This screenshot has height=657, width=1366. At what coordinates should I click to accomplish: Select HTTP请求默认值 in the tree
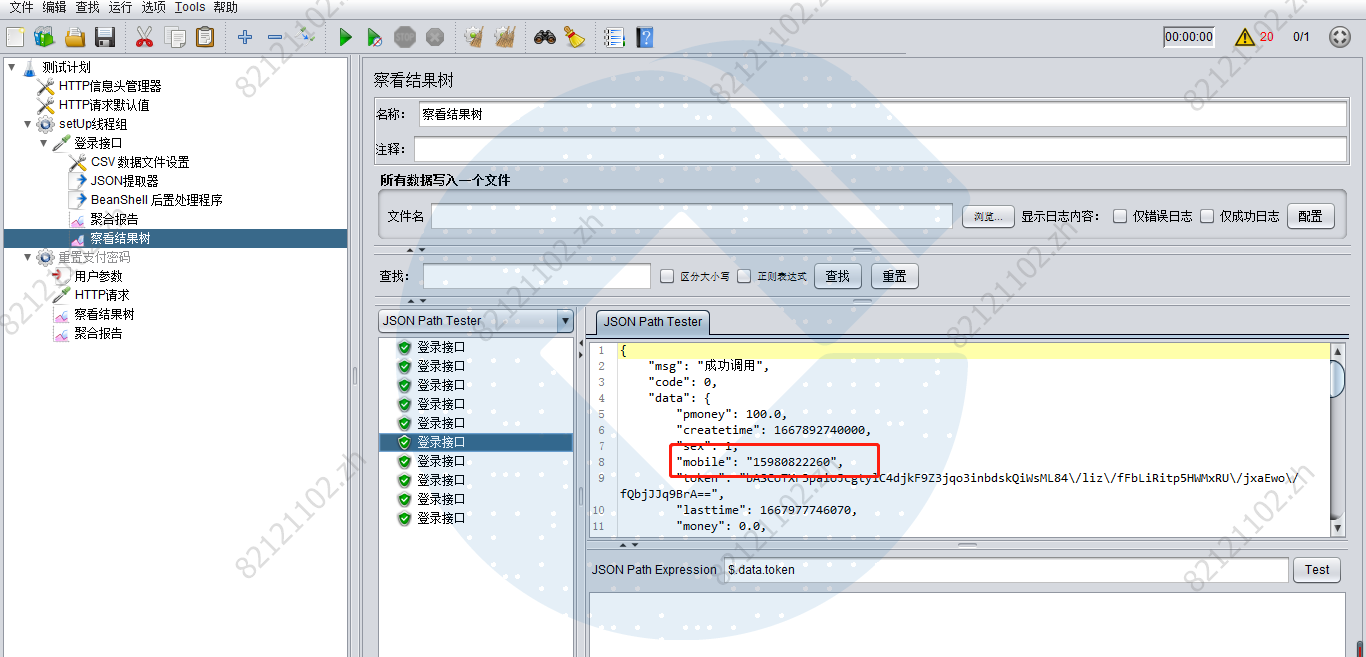point(104,105)
